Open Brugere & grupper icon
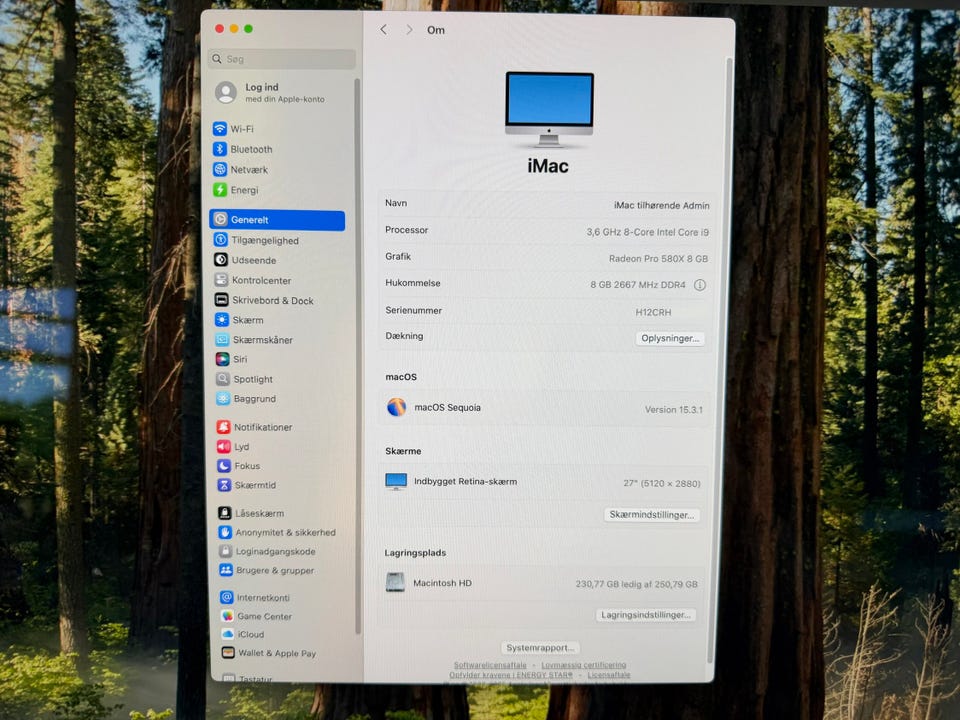The height and width of the screenshot is (720, 960). click(x=226, y=570)
